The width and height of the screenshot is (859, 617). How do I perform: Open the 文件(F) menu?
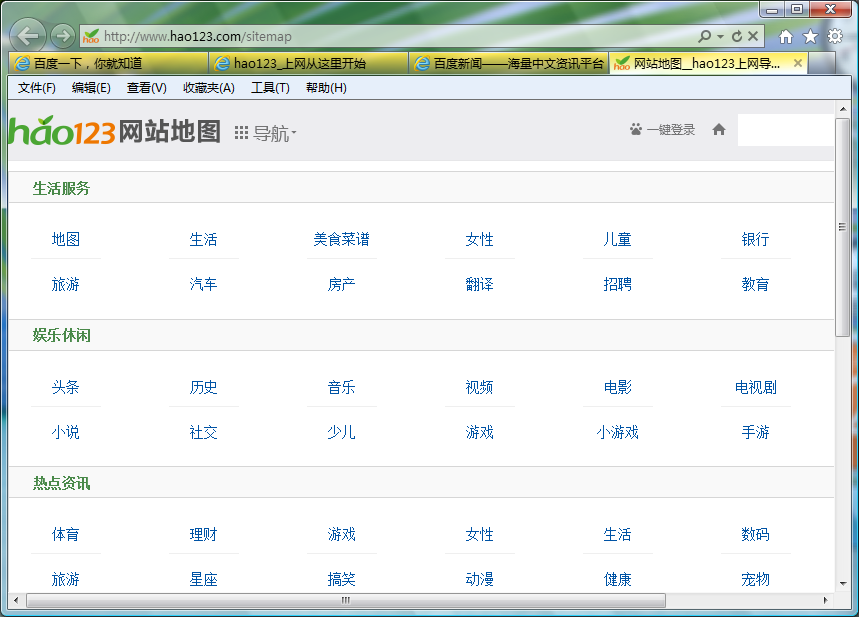coord(37,88)
